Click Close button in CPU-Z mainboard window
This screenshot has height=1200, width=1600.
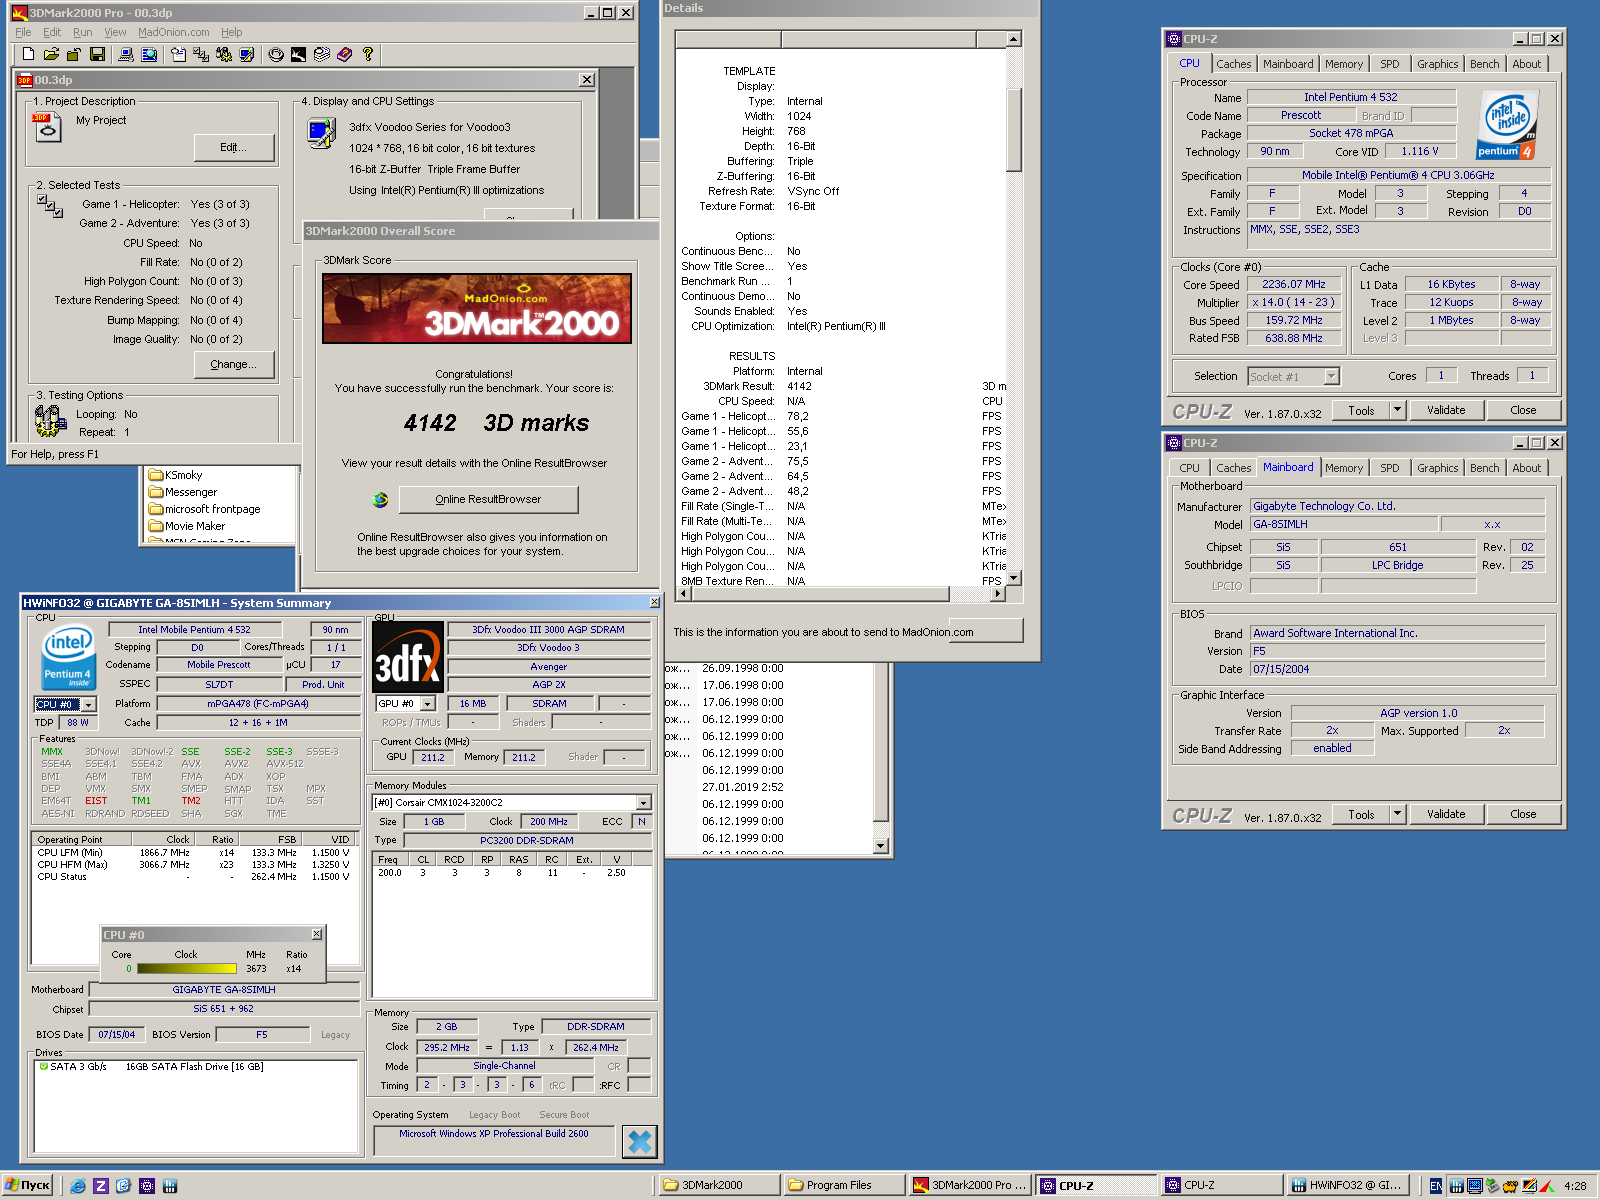[1523, 814]
